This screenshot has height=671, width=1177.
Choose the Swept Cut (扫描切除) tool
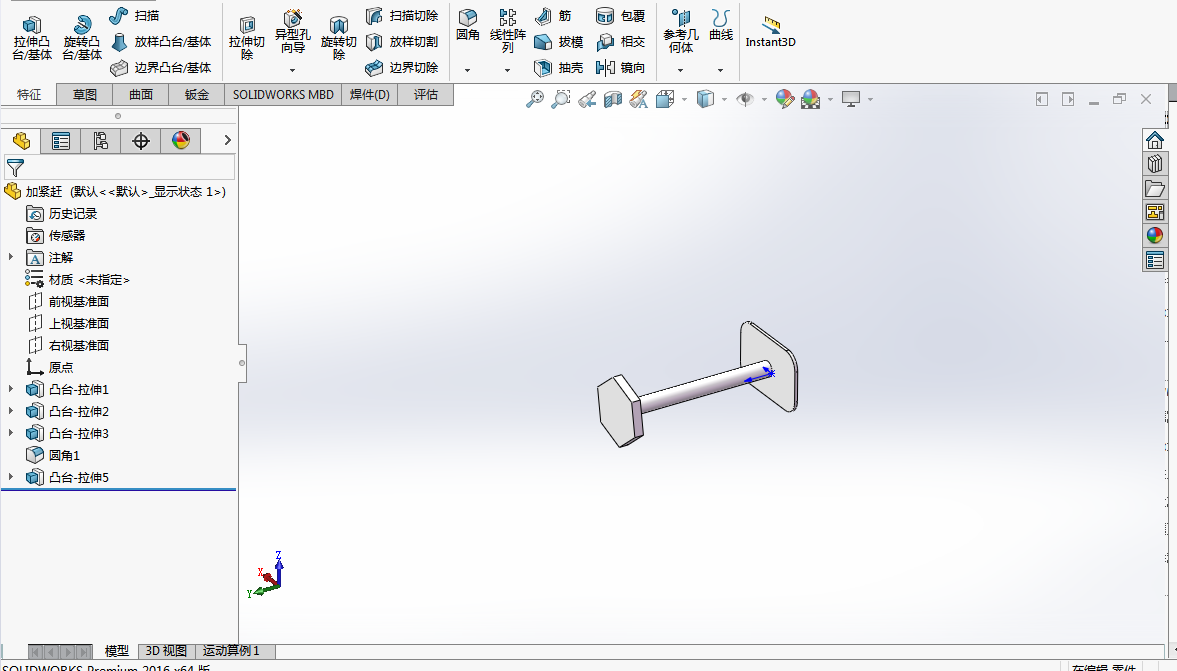point(402,16)
